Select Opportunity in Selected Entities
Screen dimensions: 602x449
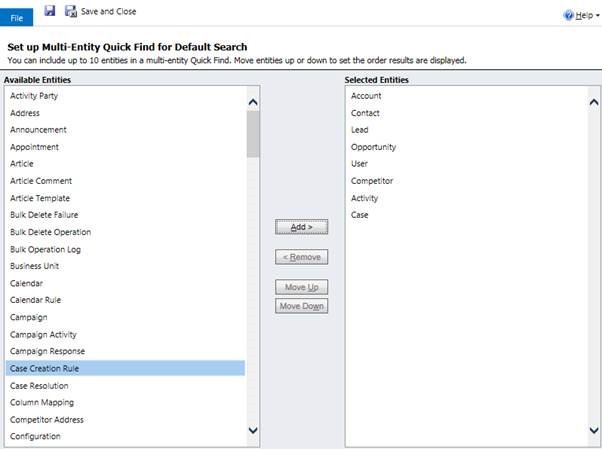373,147
